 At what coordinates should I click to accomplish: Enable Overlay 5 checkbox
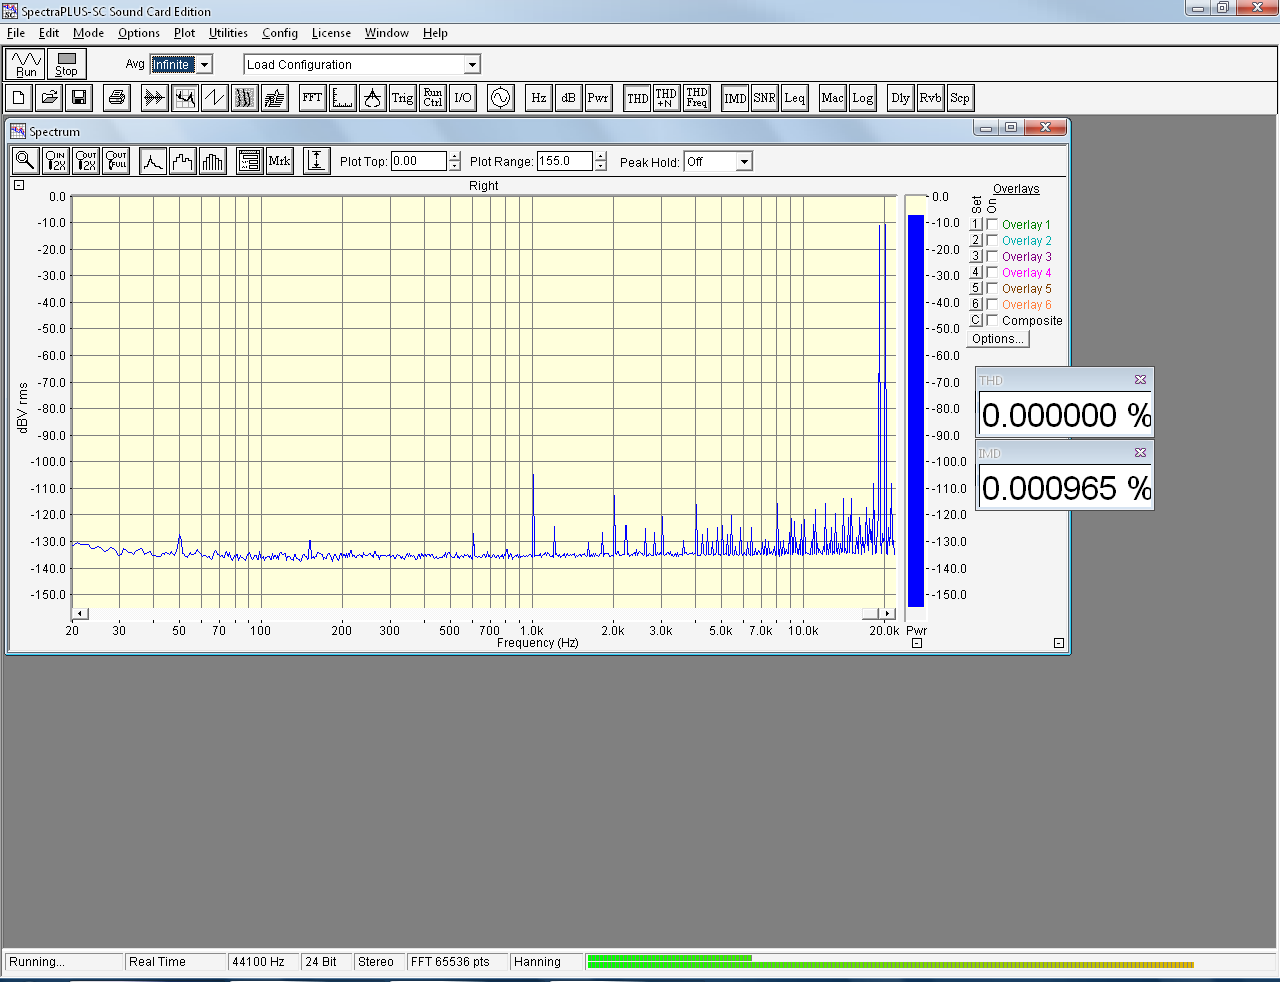pyautogui.click(x=992, y=289)
